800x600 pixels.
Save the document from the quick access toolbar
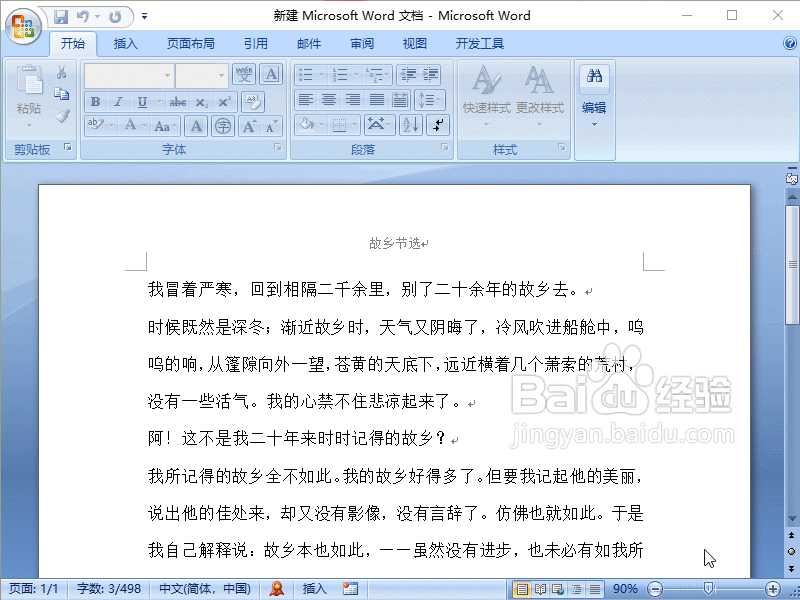click(61, 17)
